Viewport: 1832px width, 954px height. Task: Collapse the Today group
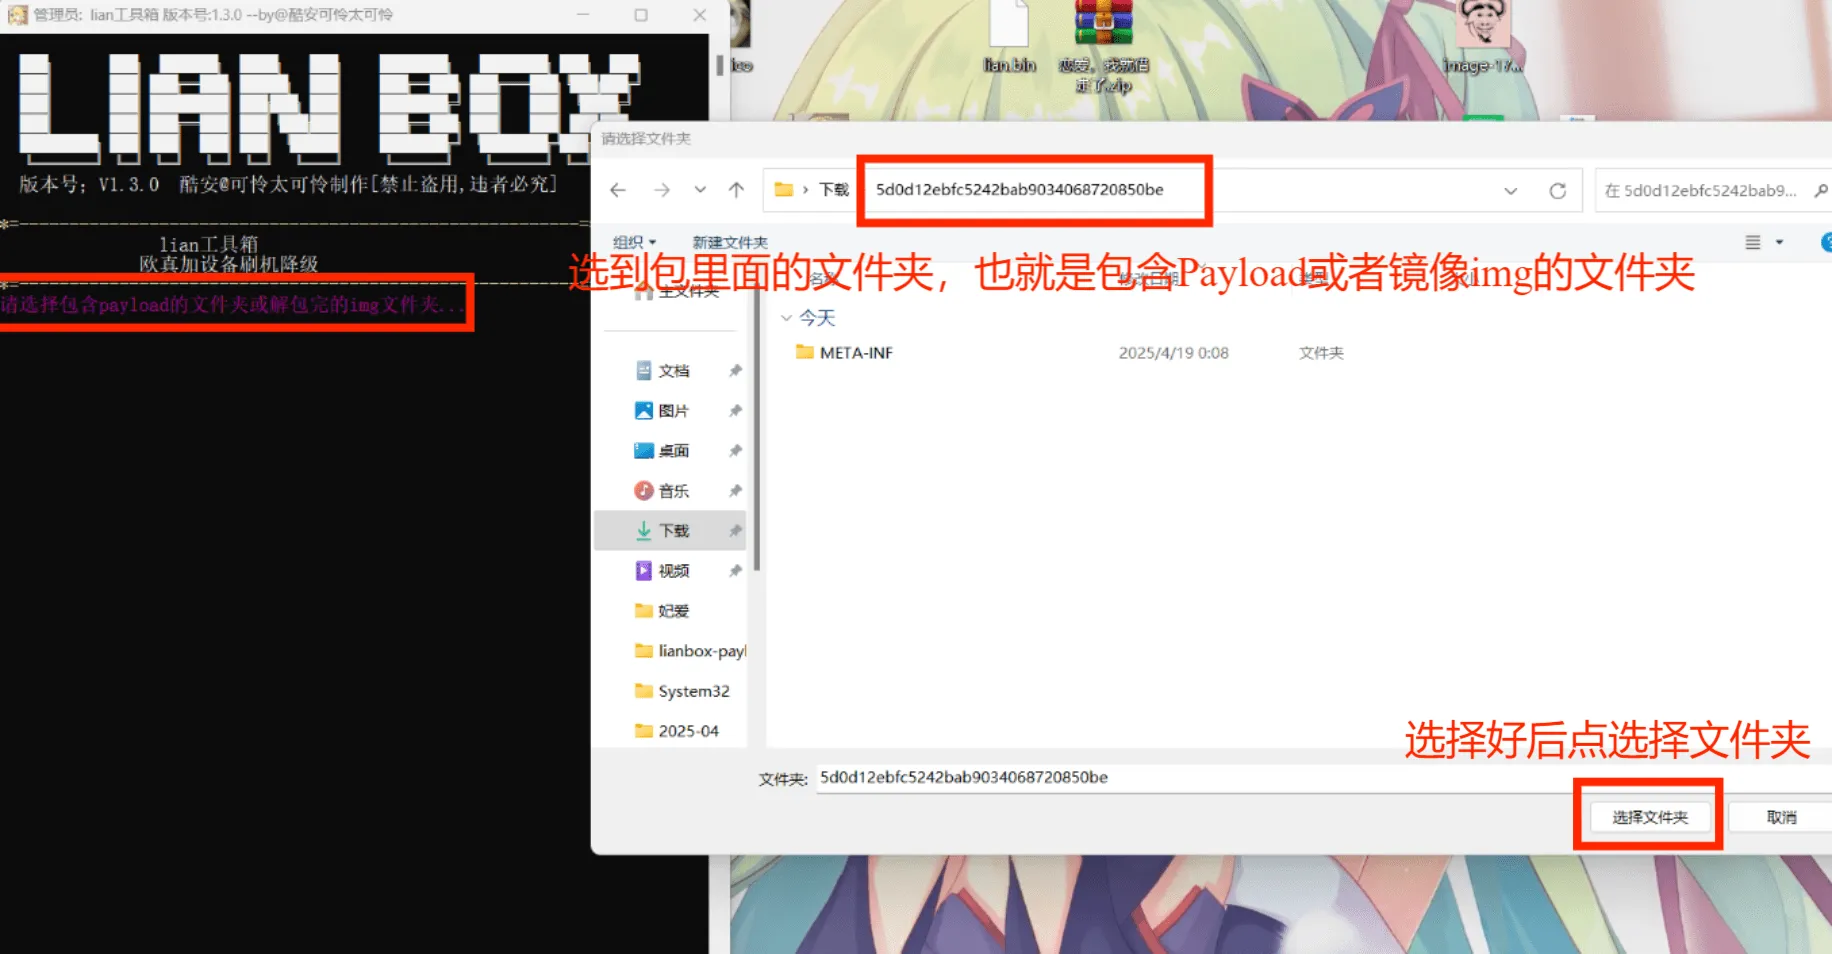coord(787,318)
